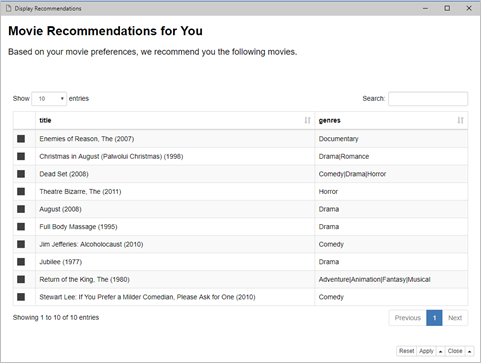Click the document icon in title bar
Viewport: 481px width, 363px height.
point(9,8)
